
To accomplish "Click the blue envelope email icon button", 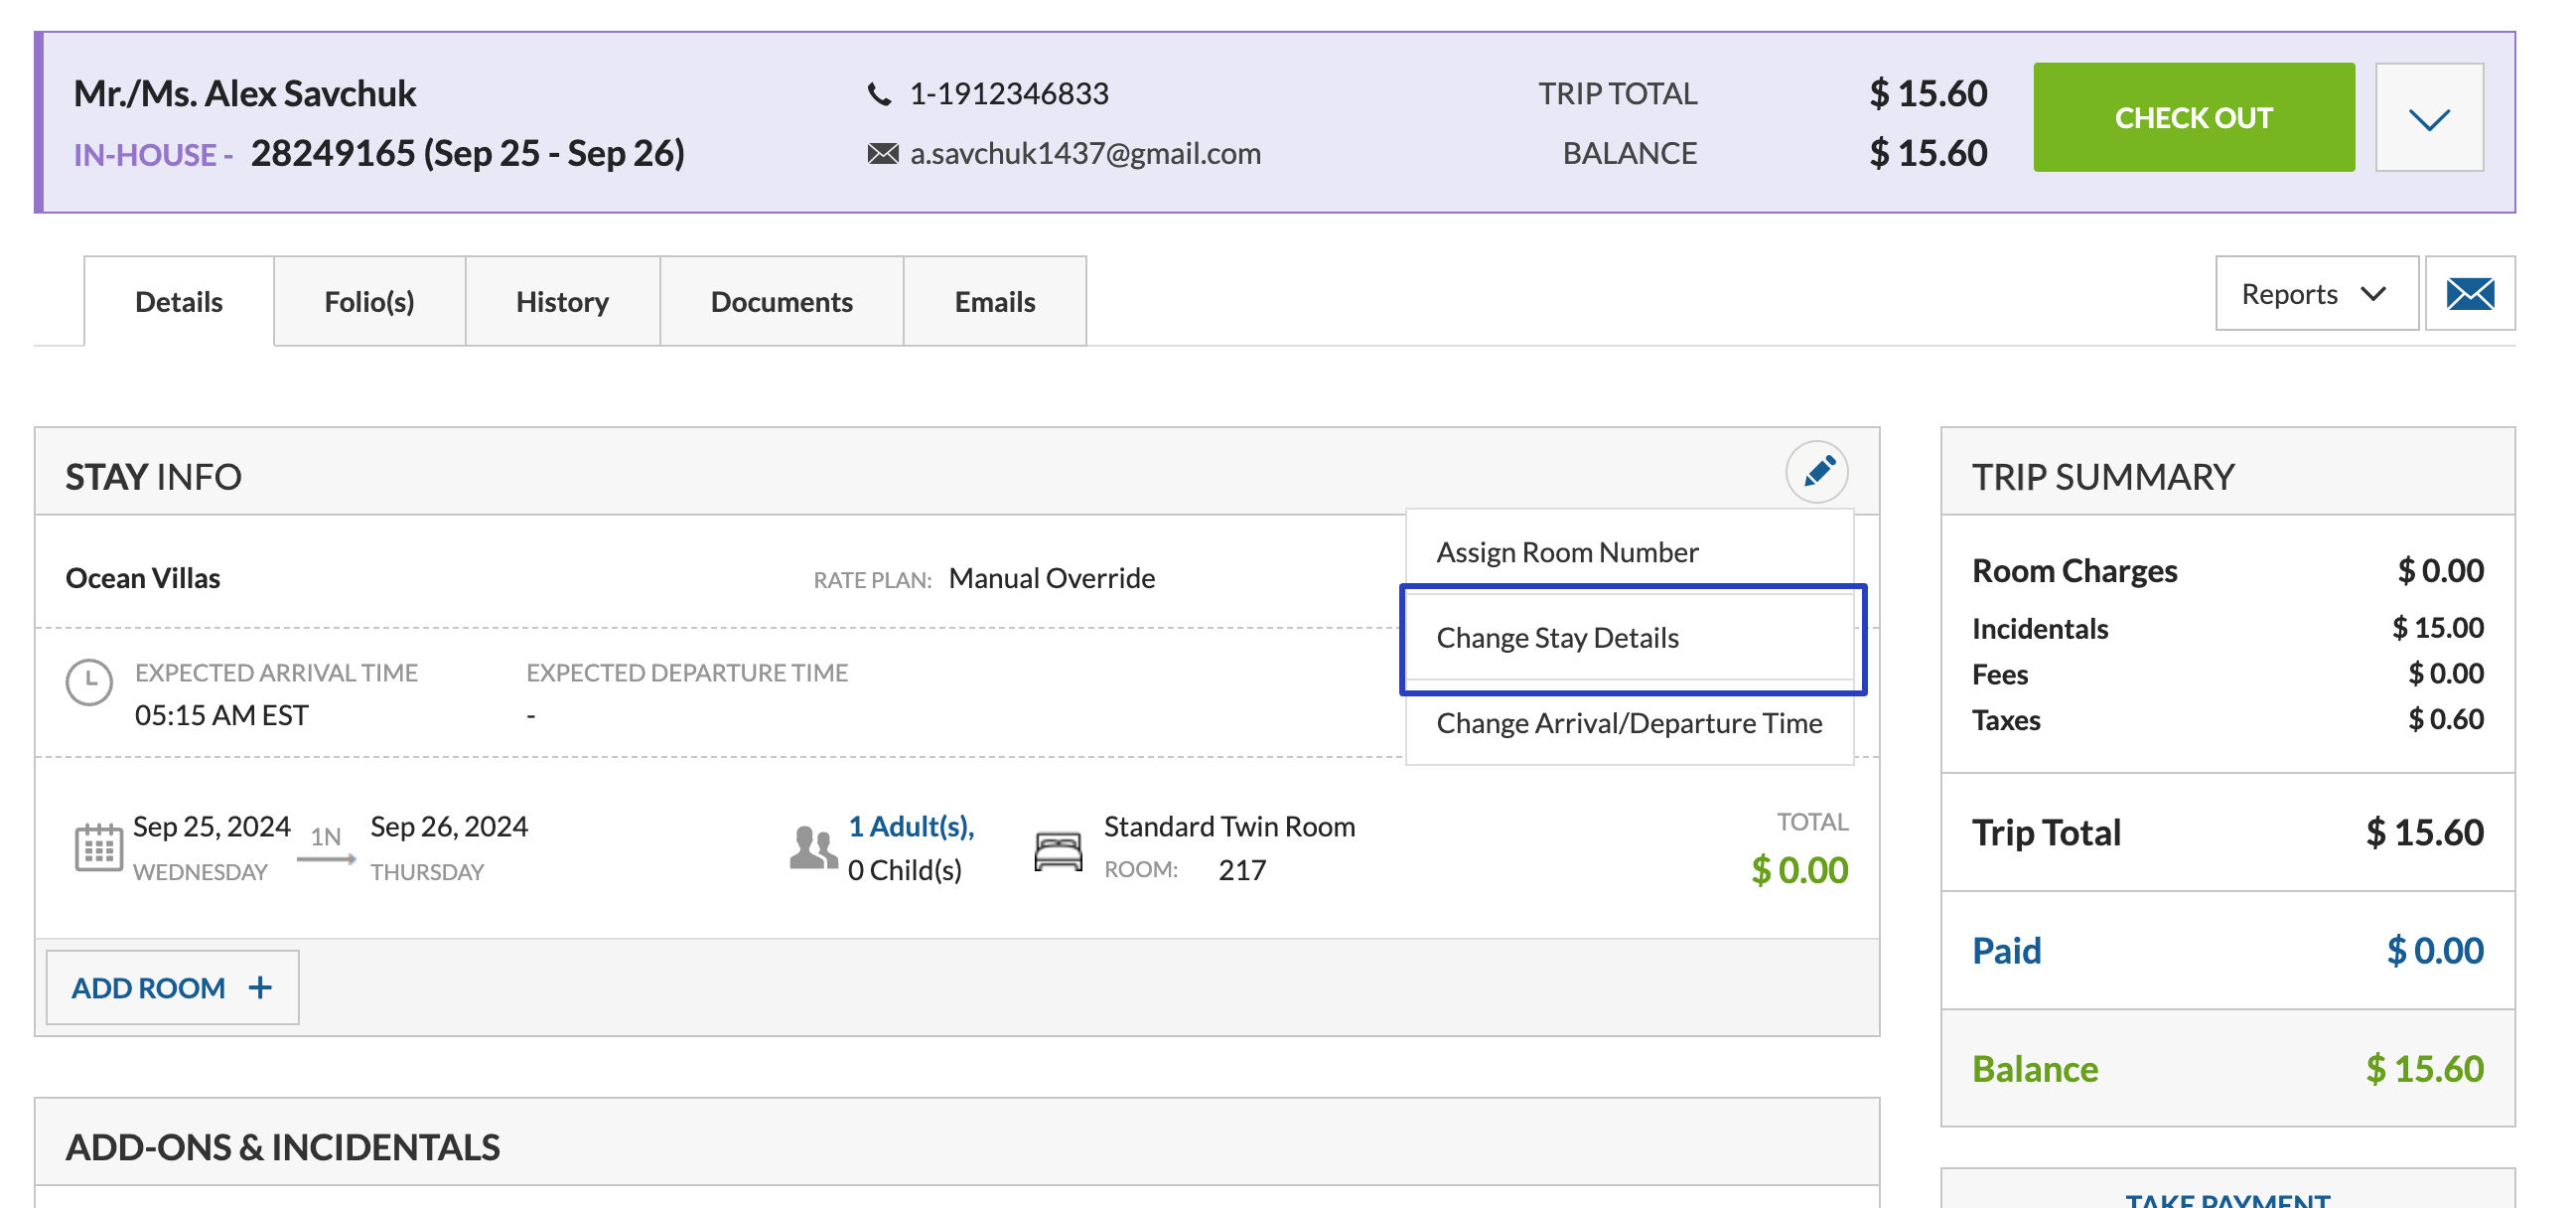I will point(2469,293).
